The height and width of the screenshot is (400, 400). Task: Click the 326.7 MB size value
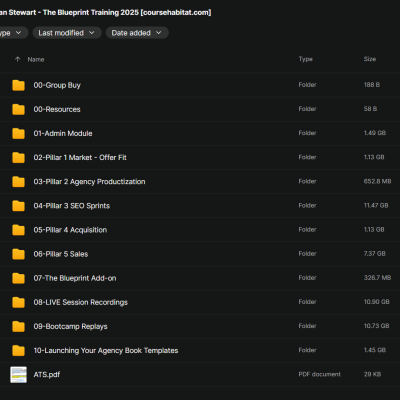[377, 278]
